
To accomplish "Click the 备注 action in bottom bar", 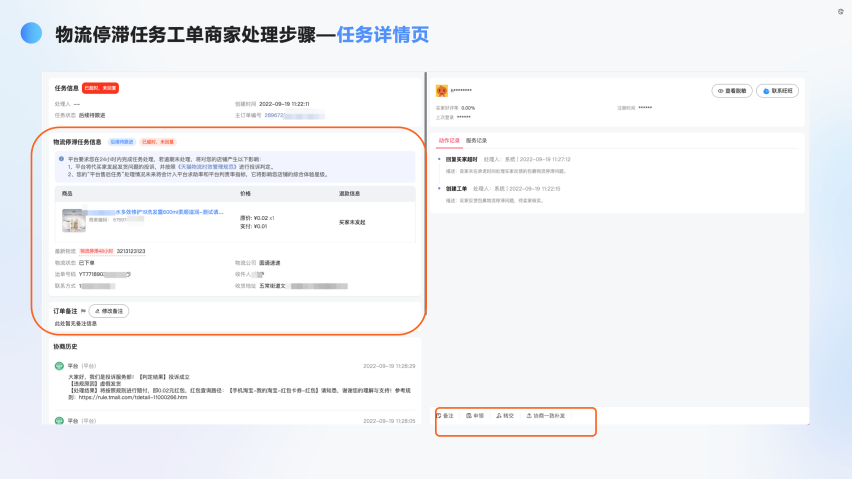I will pos(444,415).
